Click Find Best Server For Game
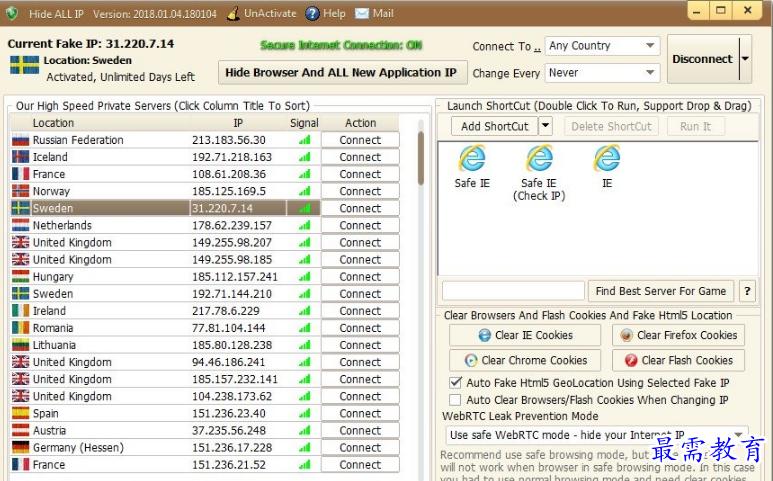The height and width of the screenshot is (481, 773). tap(661, 291)
